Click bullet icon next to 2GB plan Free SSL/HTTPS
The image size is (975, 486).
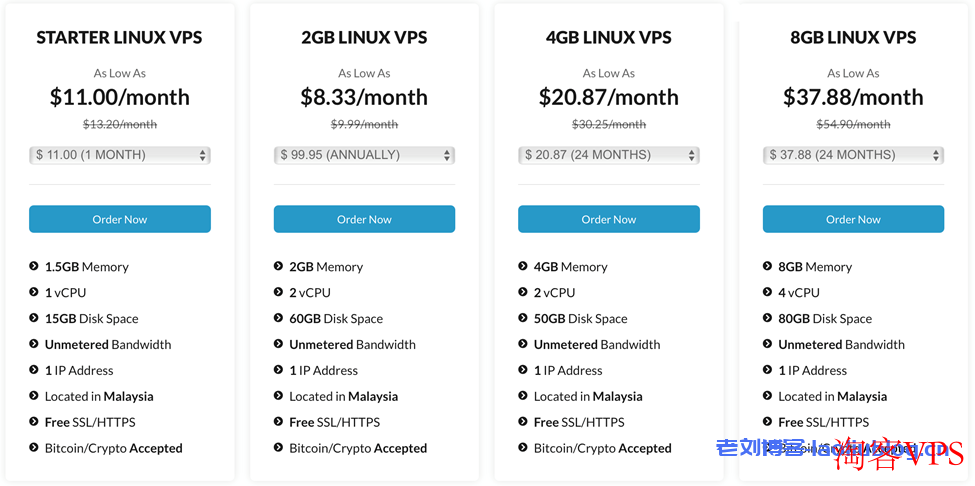pos(278,422)
